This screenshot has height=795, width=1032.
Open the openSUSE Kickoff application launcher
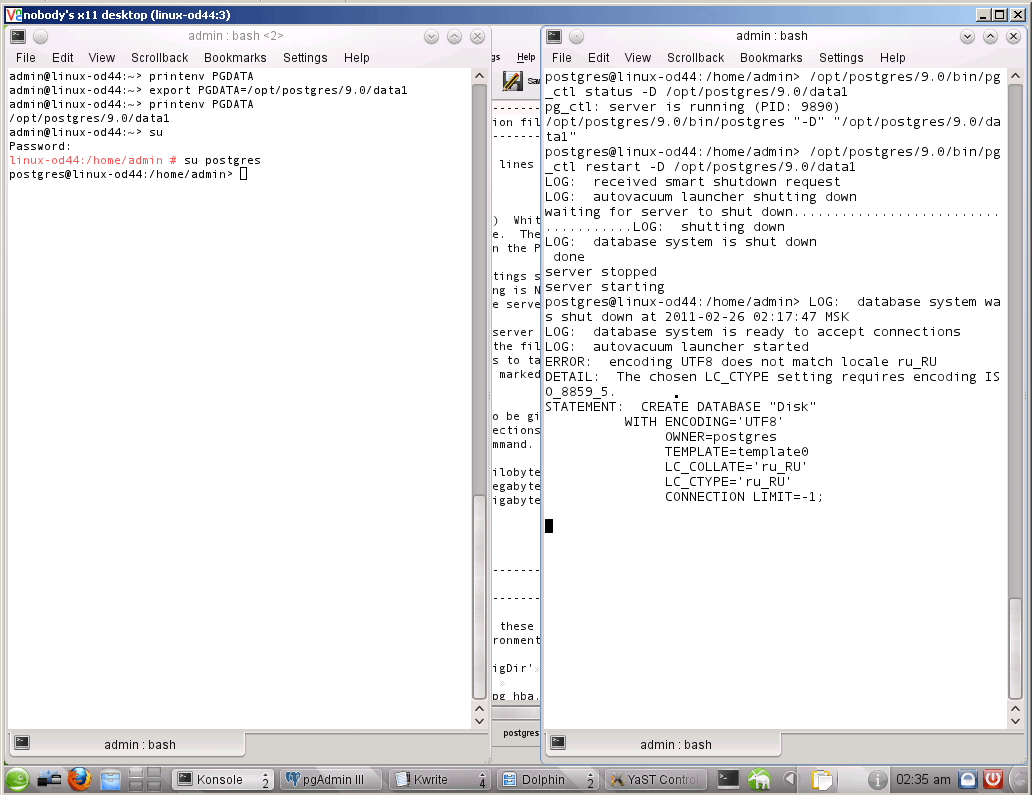(17, 779)
